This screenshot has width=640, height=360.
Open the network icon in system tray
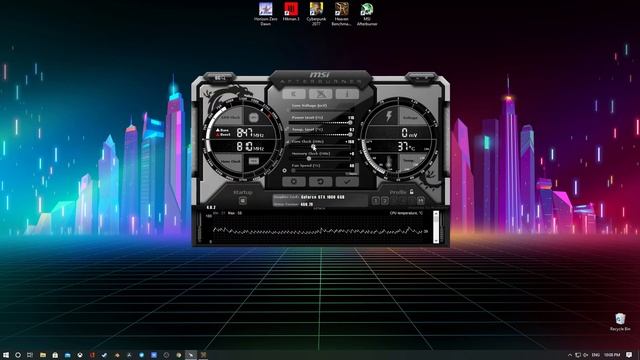578,355
